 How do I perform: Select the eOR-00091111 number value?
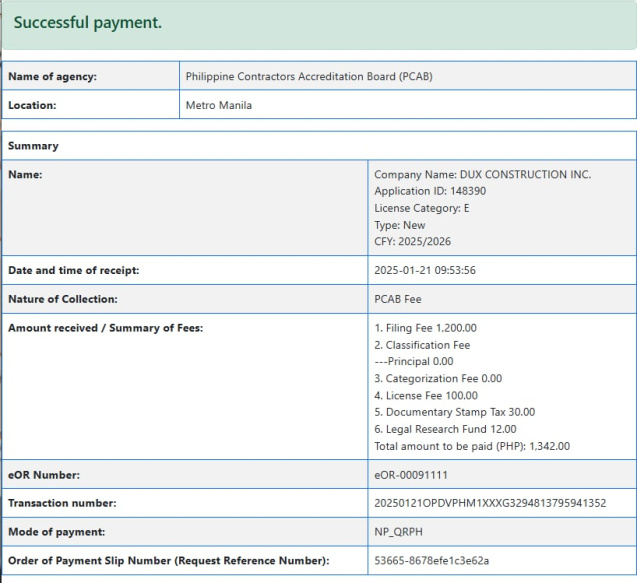pos(411,475)
